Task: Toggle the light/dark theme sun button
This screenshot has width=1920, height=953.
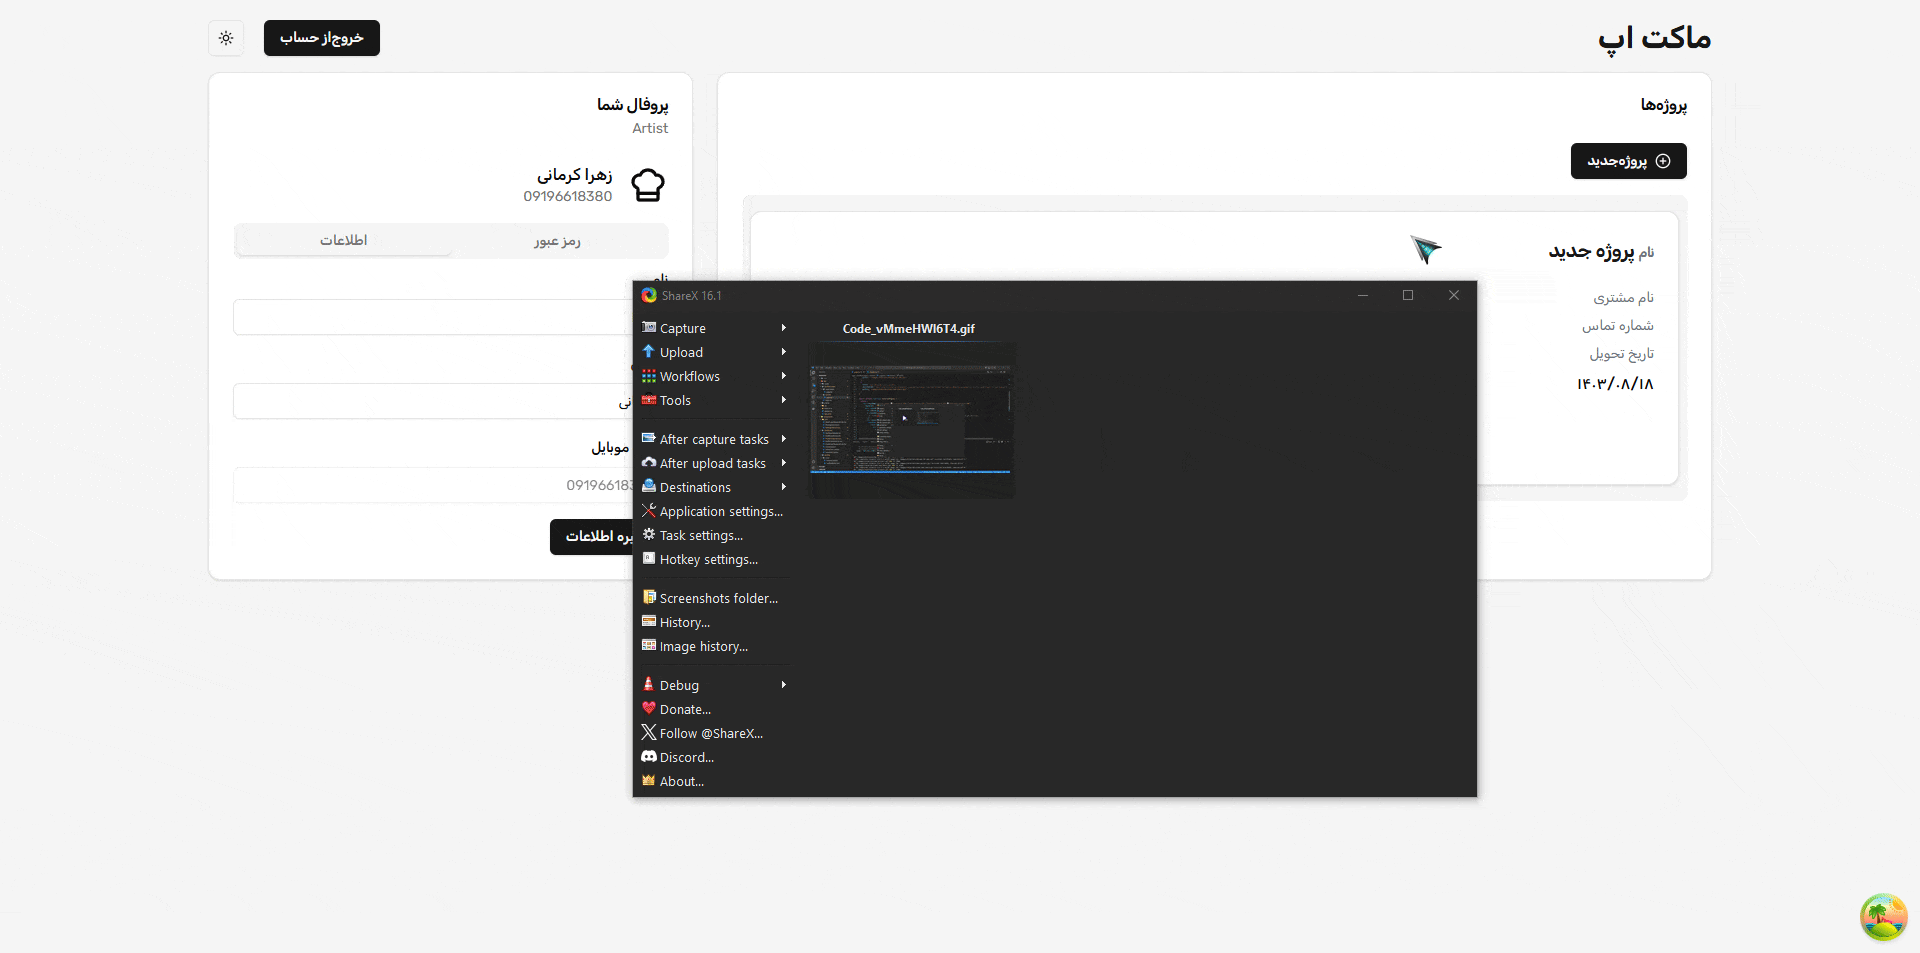Action: coord(226,38)
